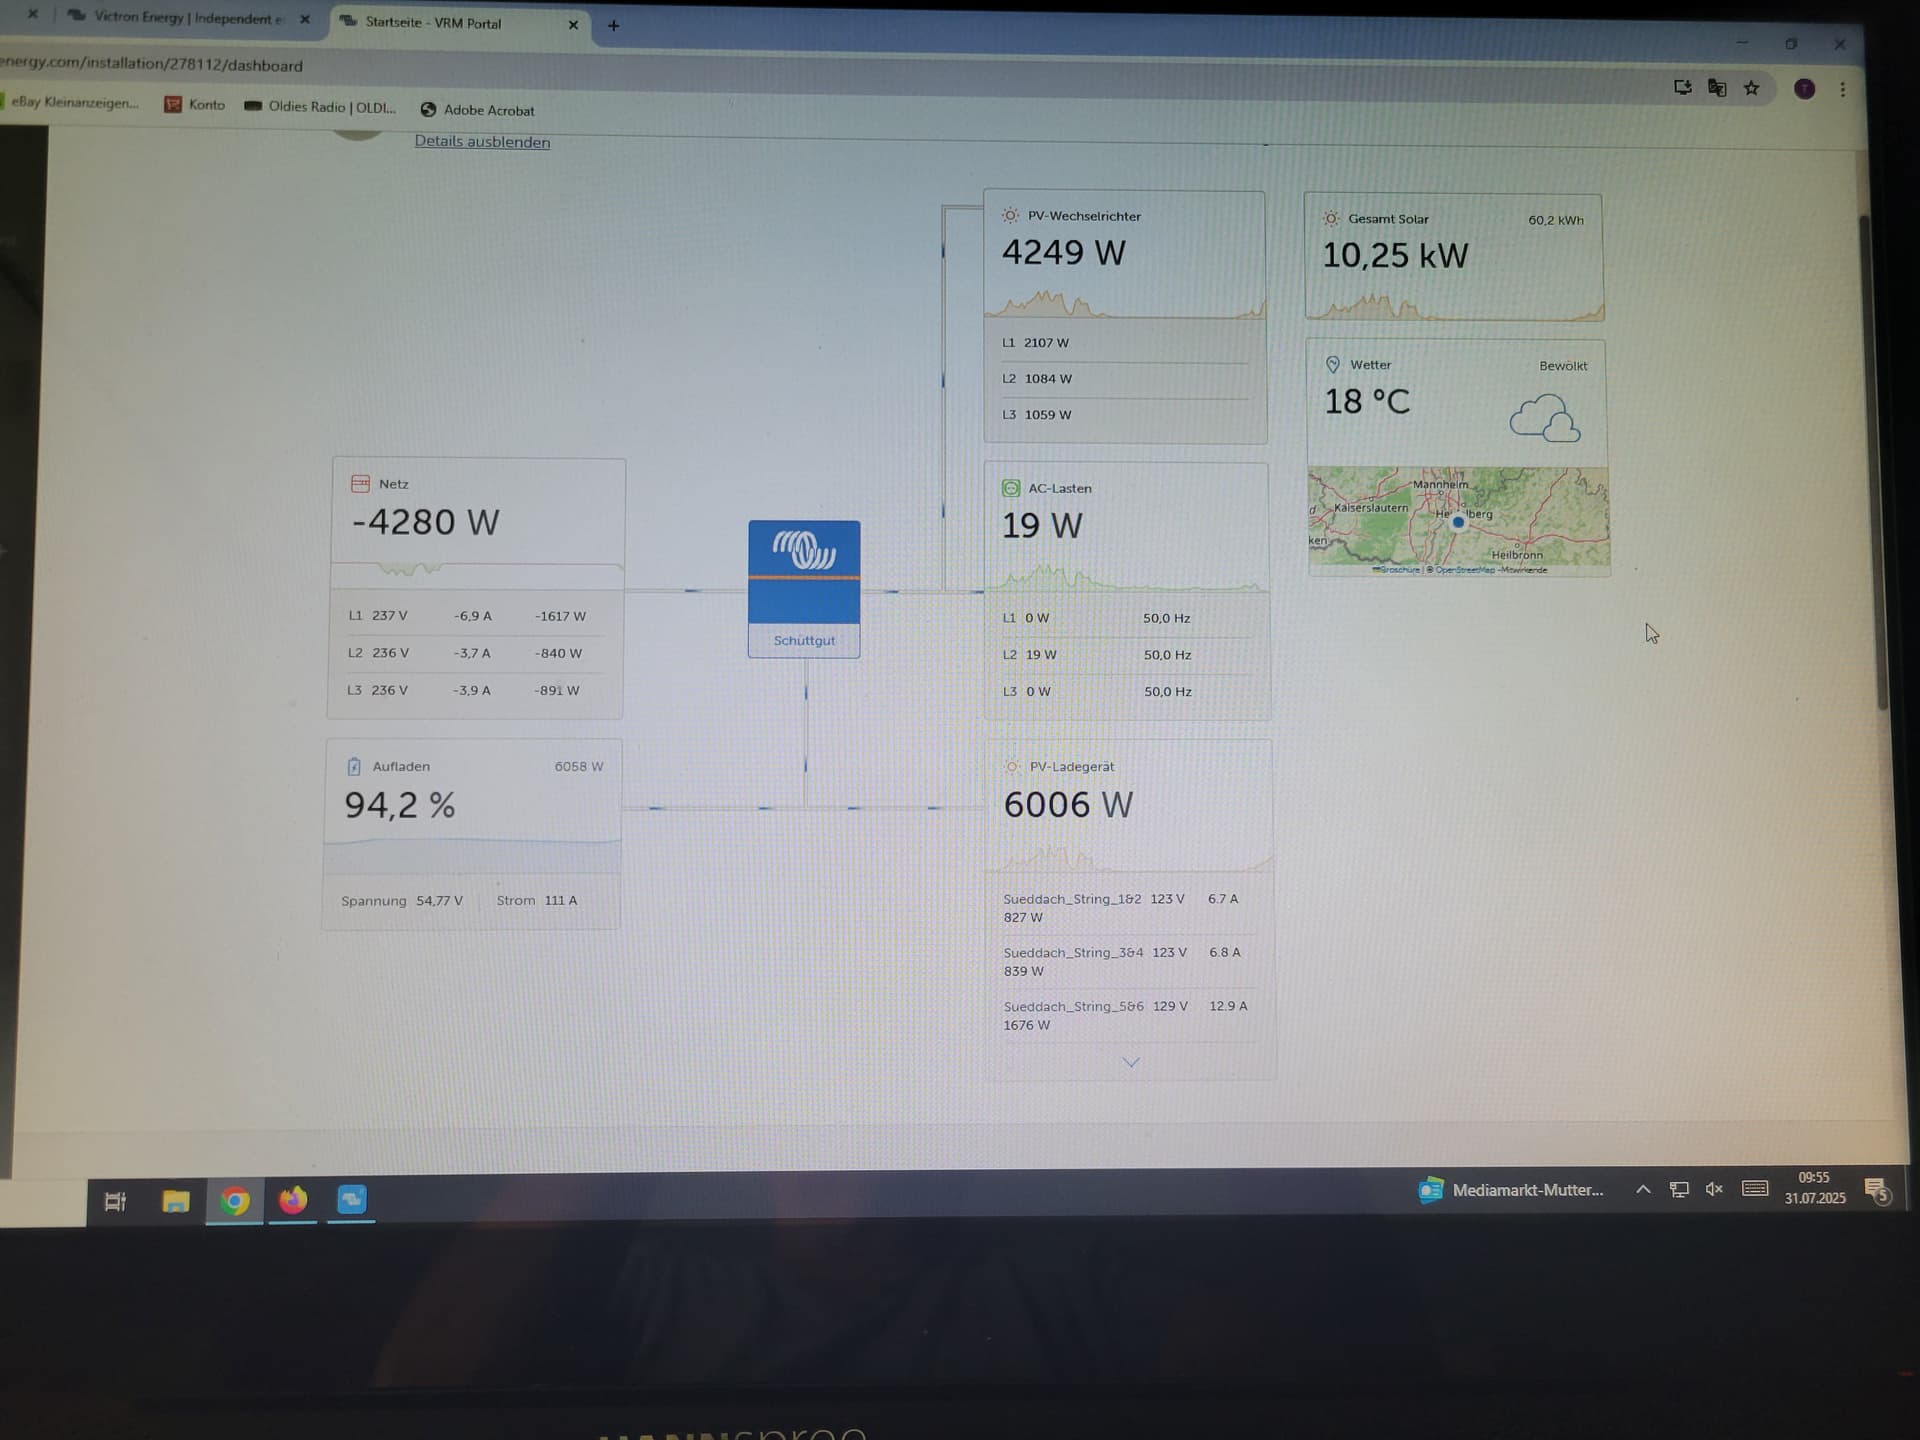Open the Chrome three-dot menu
The height and width of the screenshot is (1440, 1920).
(1842, 89)
